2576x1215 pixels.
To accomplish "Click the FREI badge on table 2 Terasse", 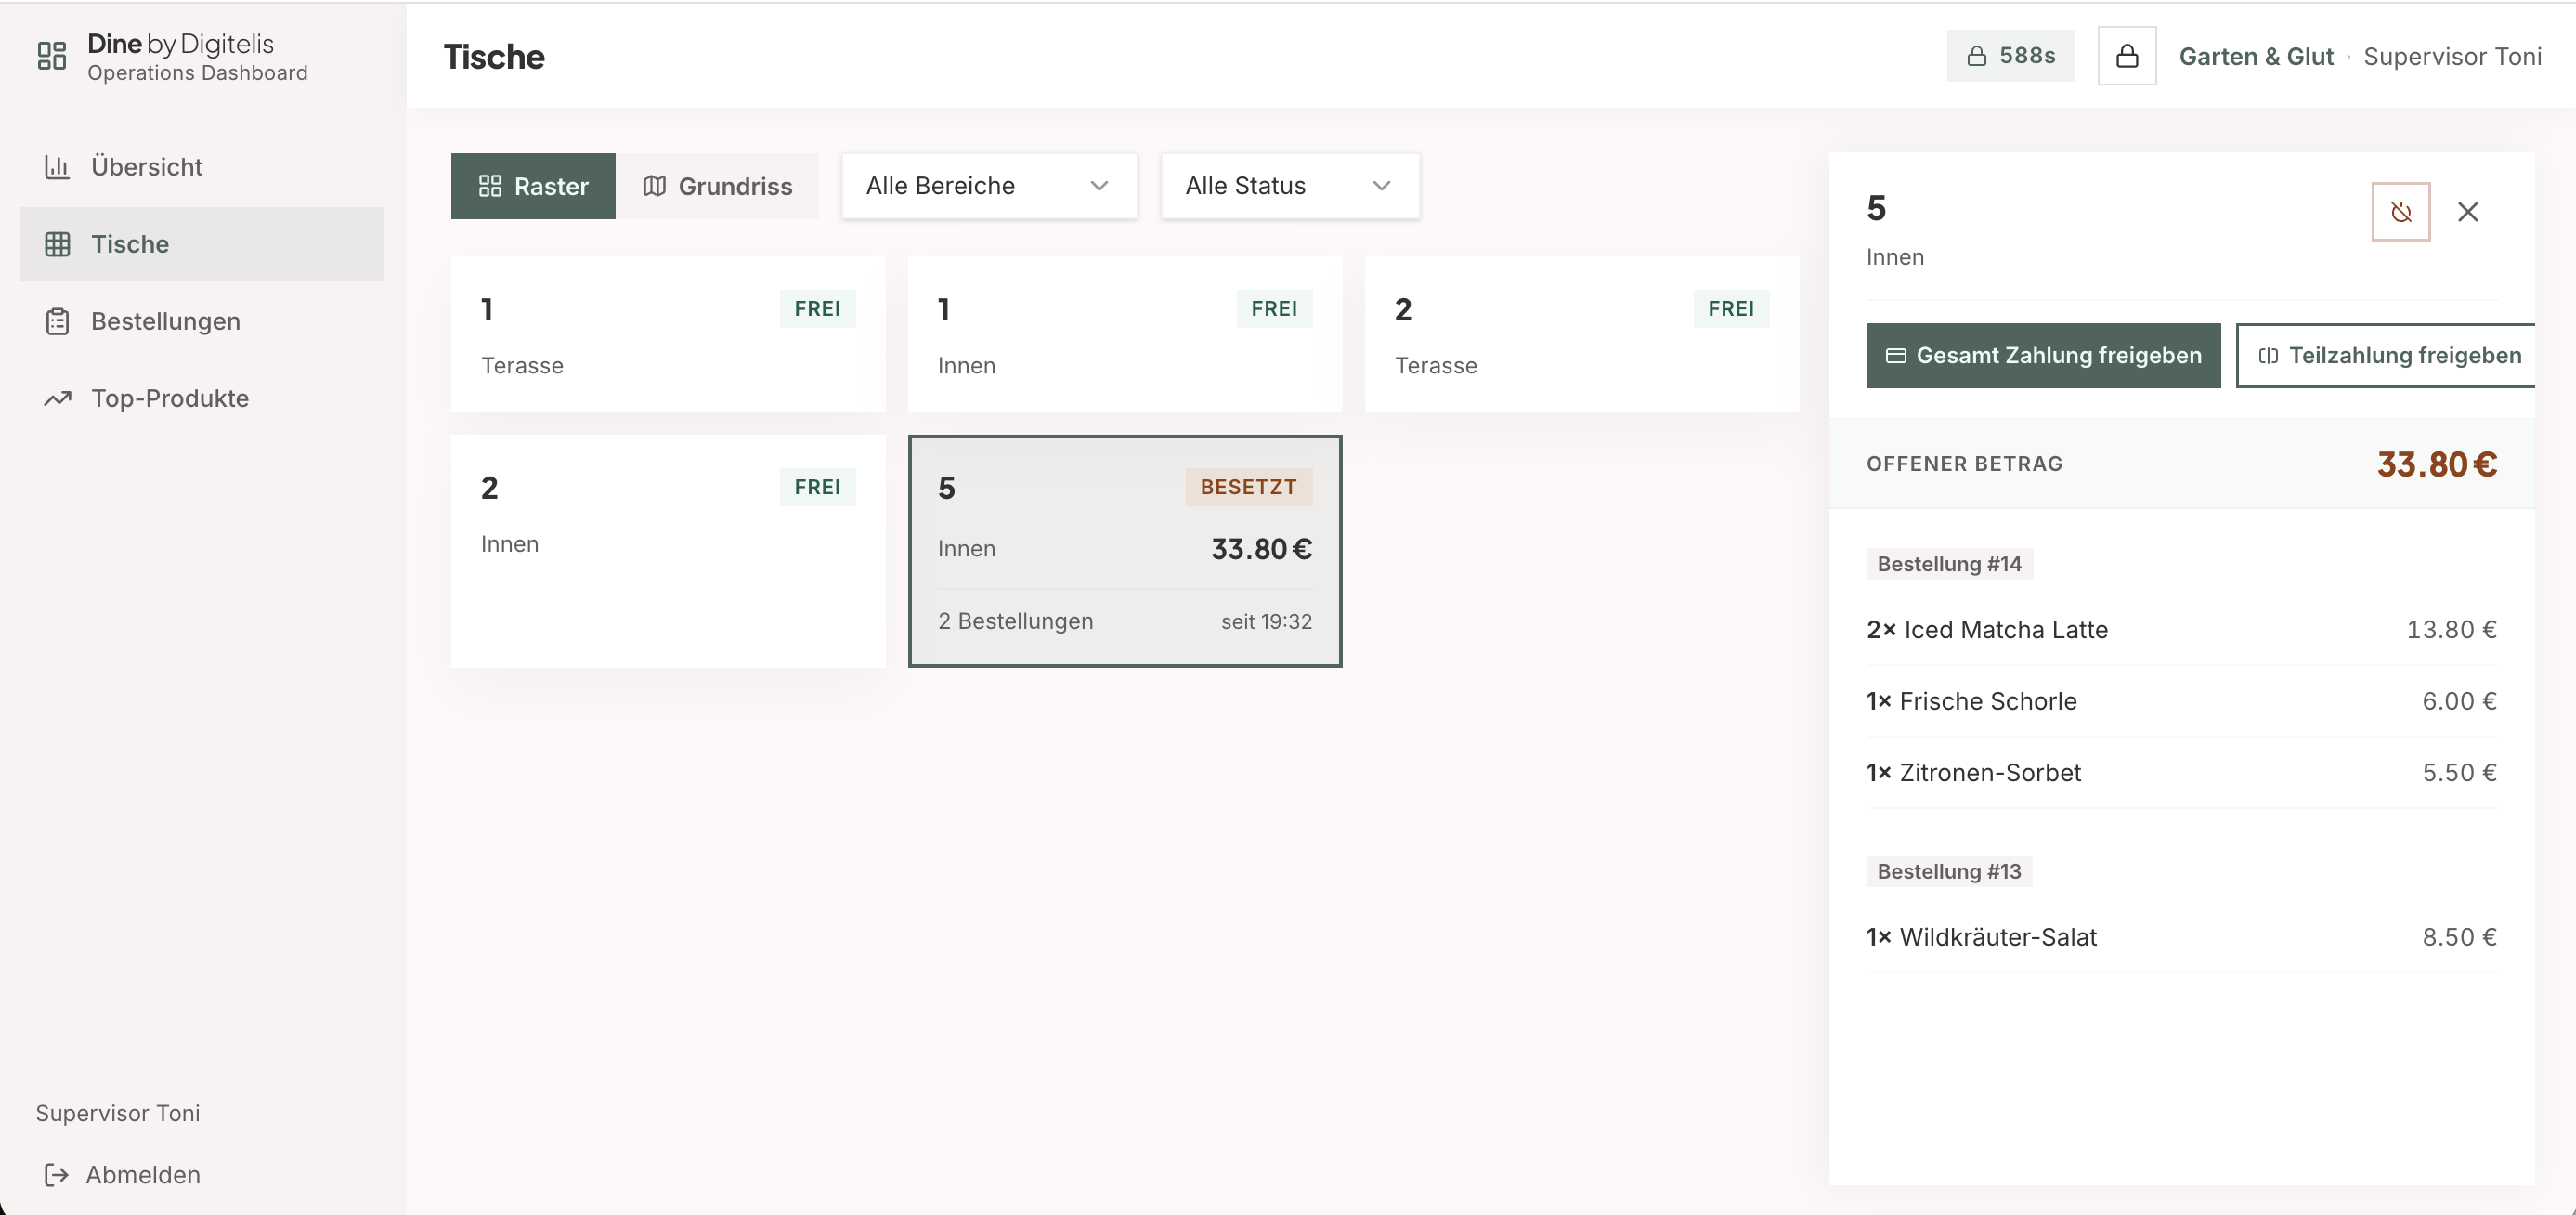I will pyautogui.click(x=1731, y=309).
